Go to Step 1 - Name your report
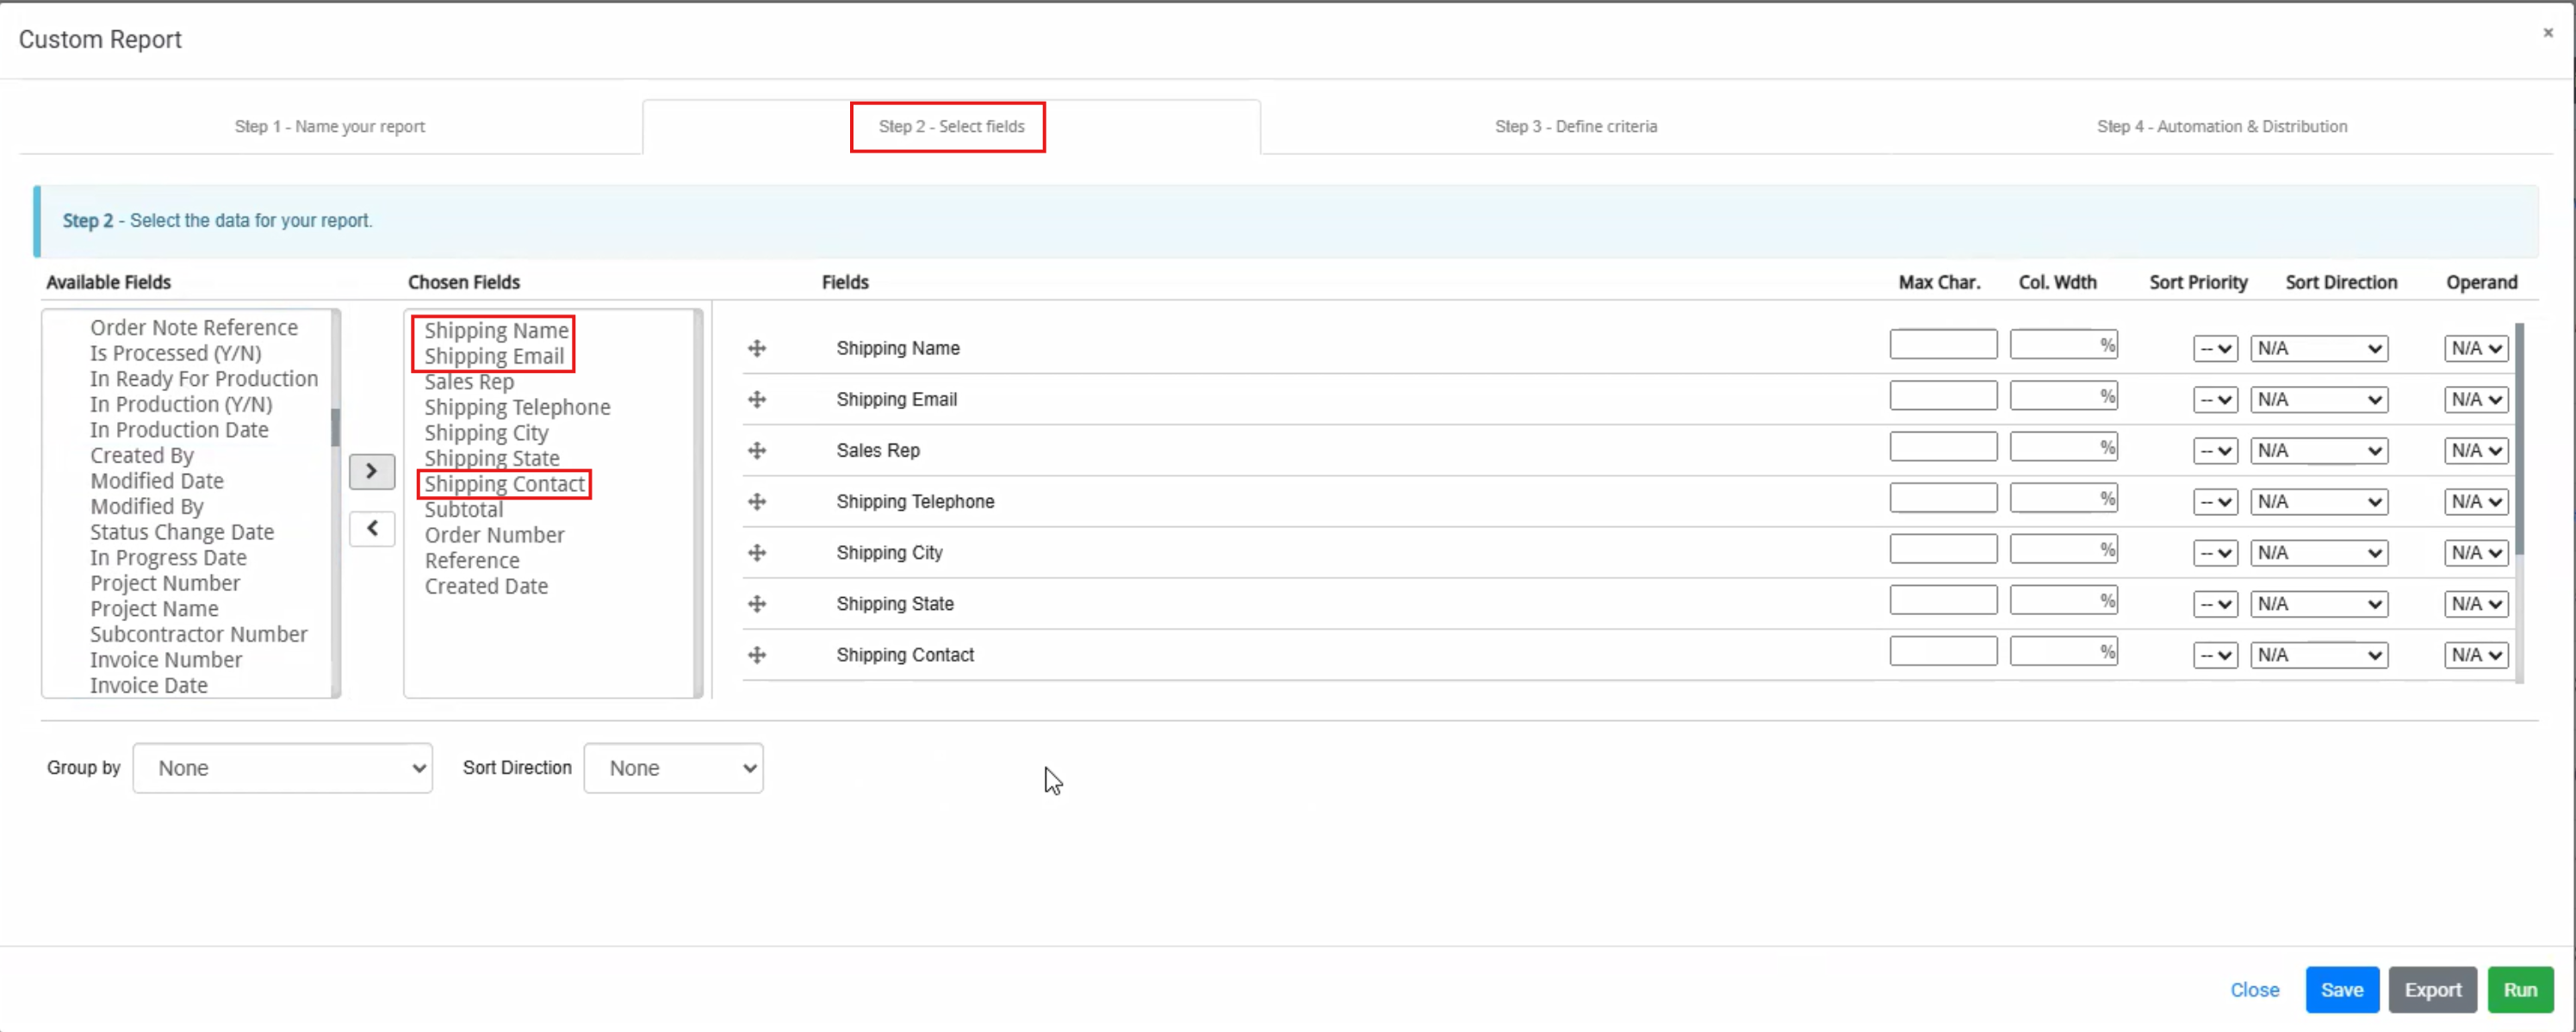The image size is (2576, 1032). [x=329, y=126]
